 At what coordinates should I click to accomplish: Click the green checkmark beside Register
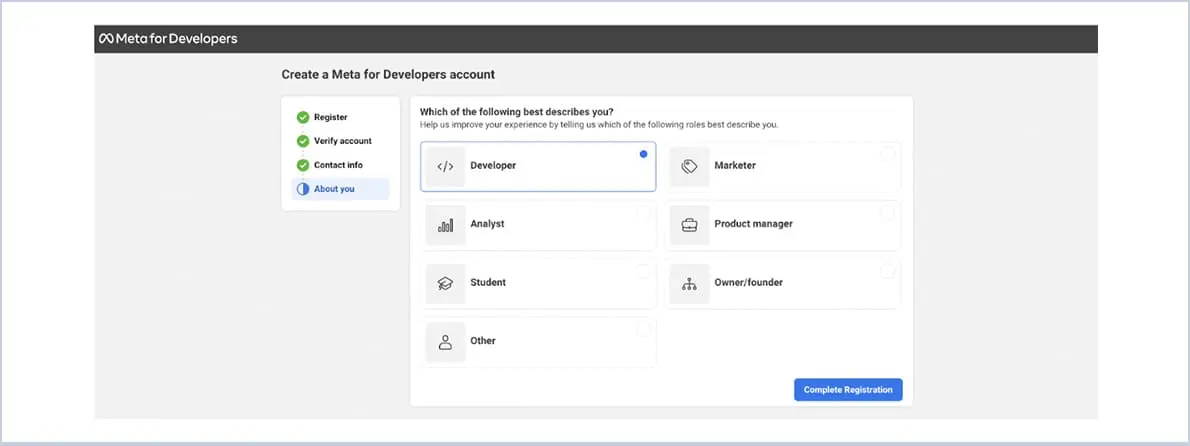pyautogui.click(x=303, y=118)
